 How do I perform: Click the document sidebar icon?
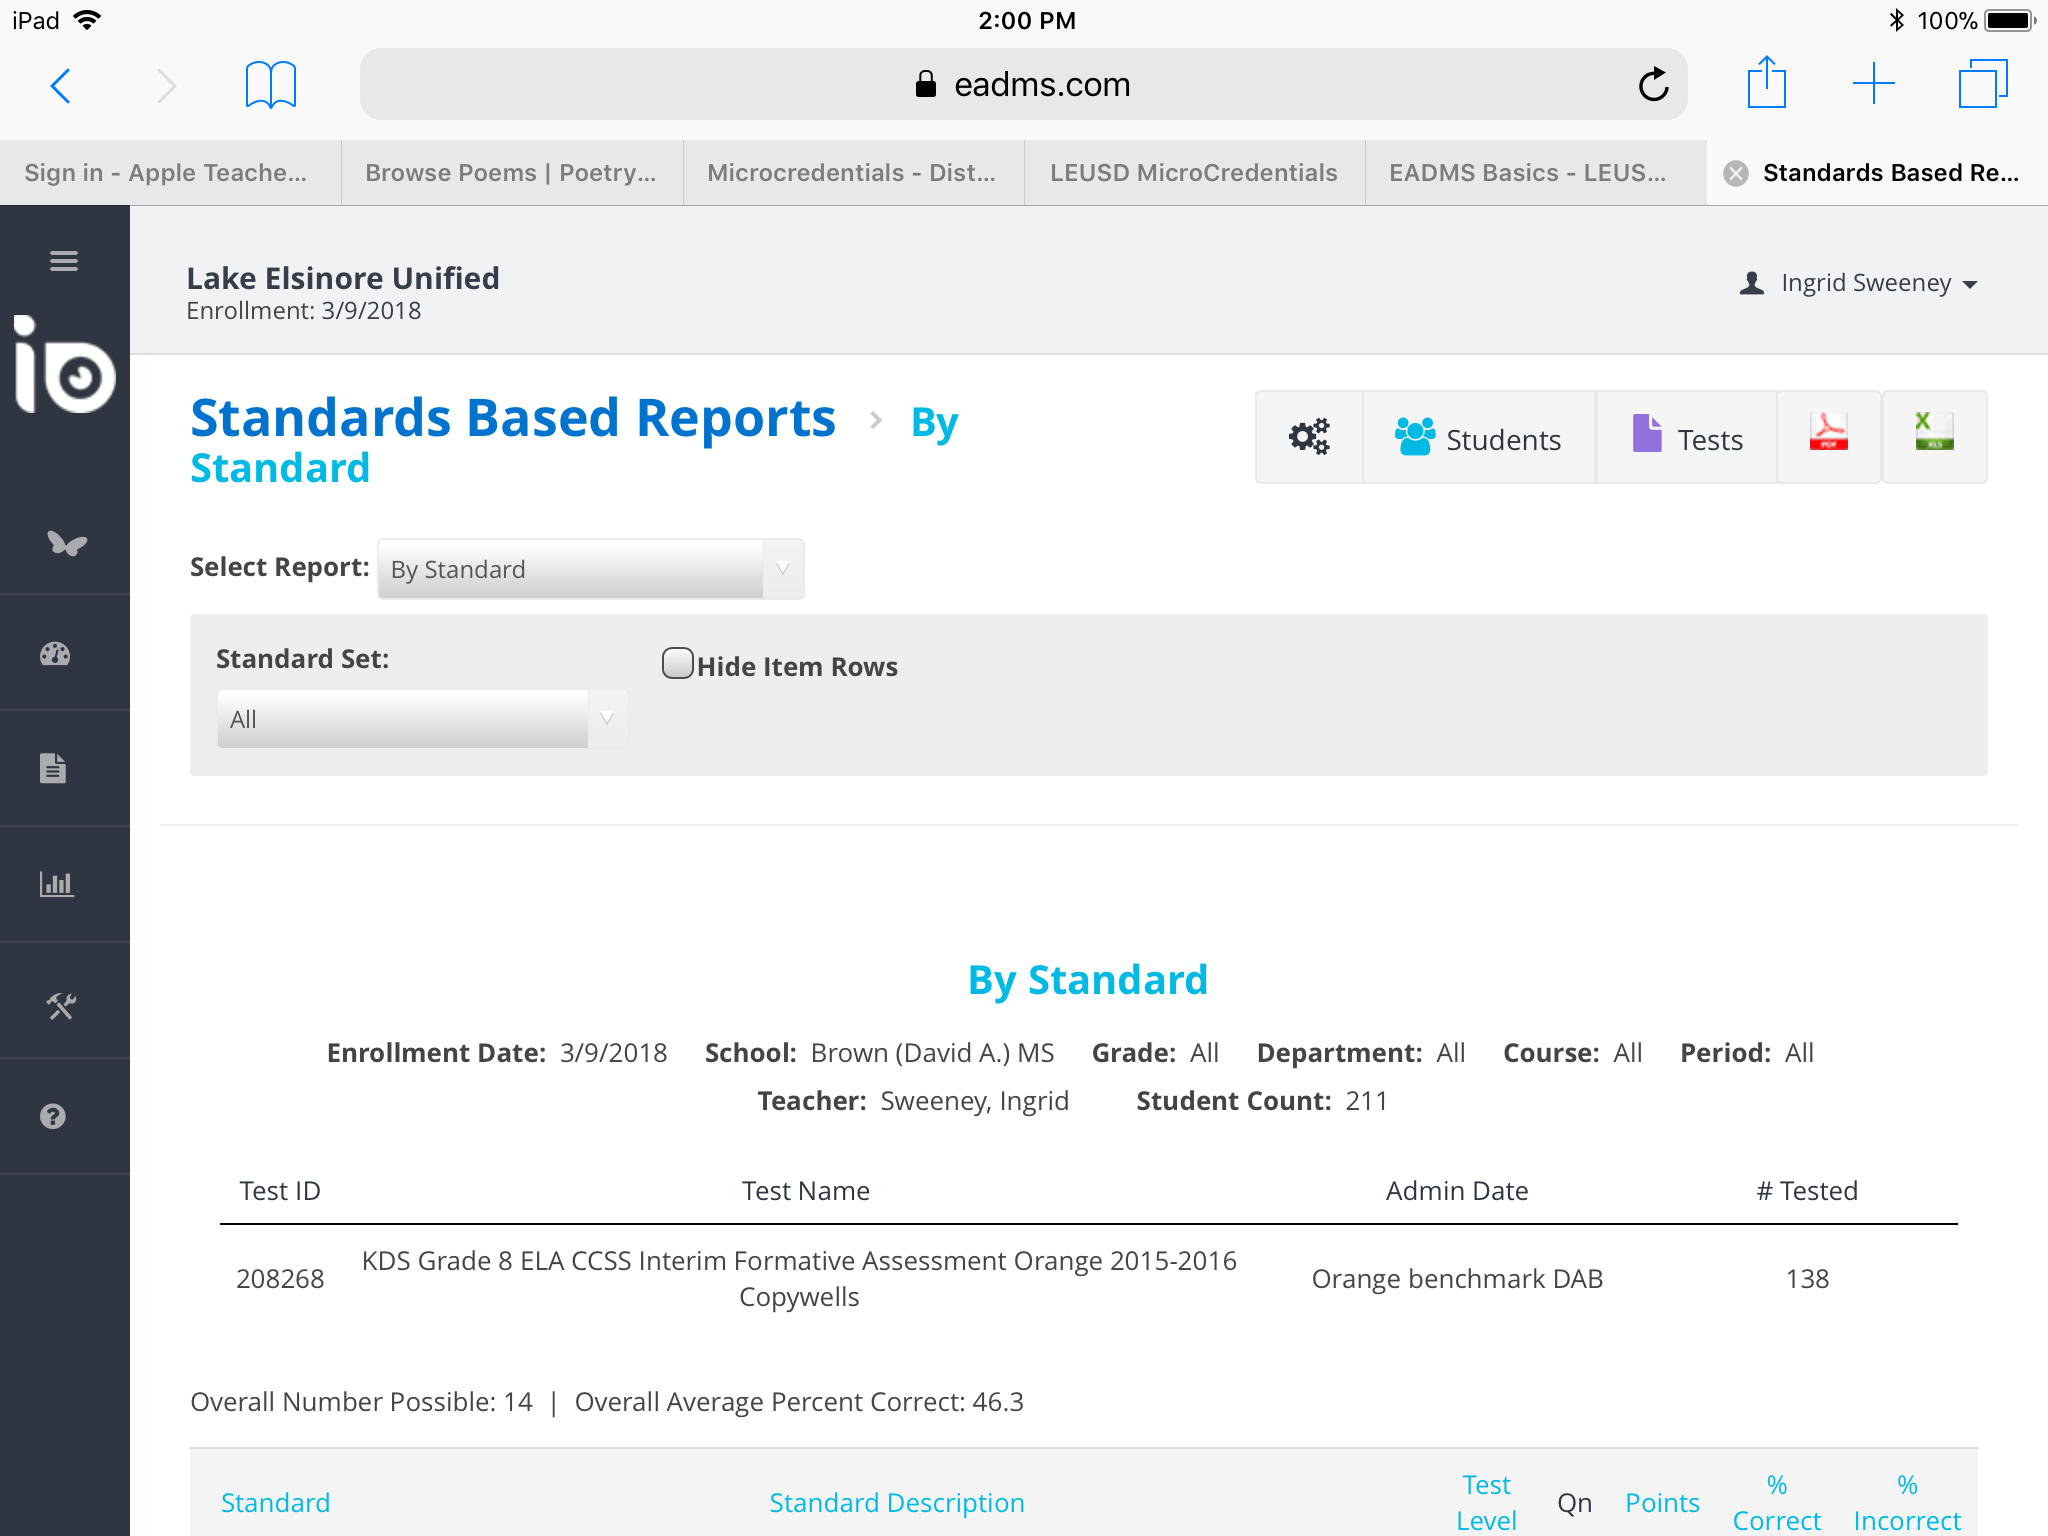(53, 768)
